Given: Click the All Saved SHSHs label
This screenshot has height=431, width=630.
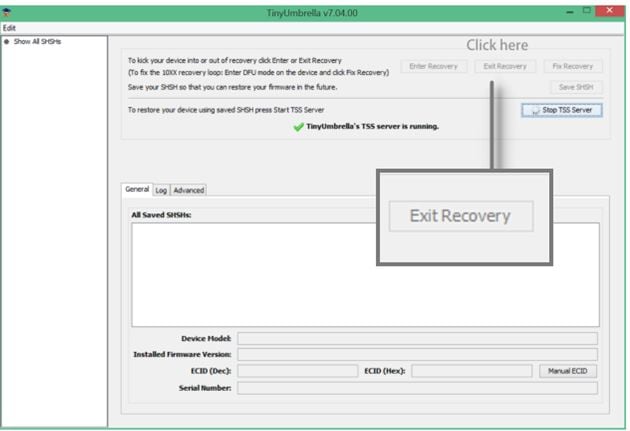Looking at the screenshot, I should coord(162,215).
